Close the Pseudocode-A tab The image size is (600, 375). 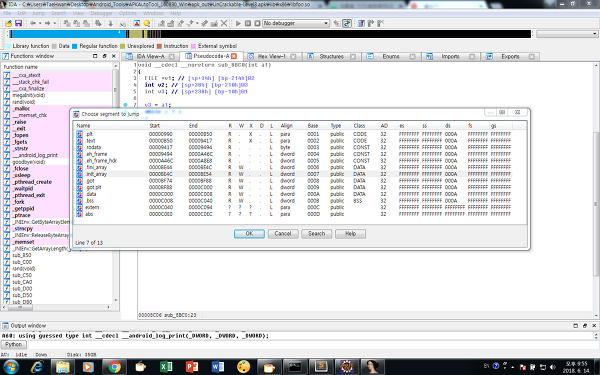(234, 56)
